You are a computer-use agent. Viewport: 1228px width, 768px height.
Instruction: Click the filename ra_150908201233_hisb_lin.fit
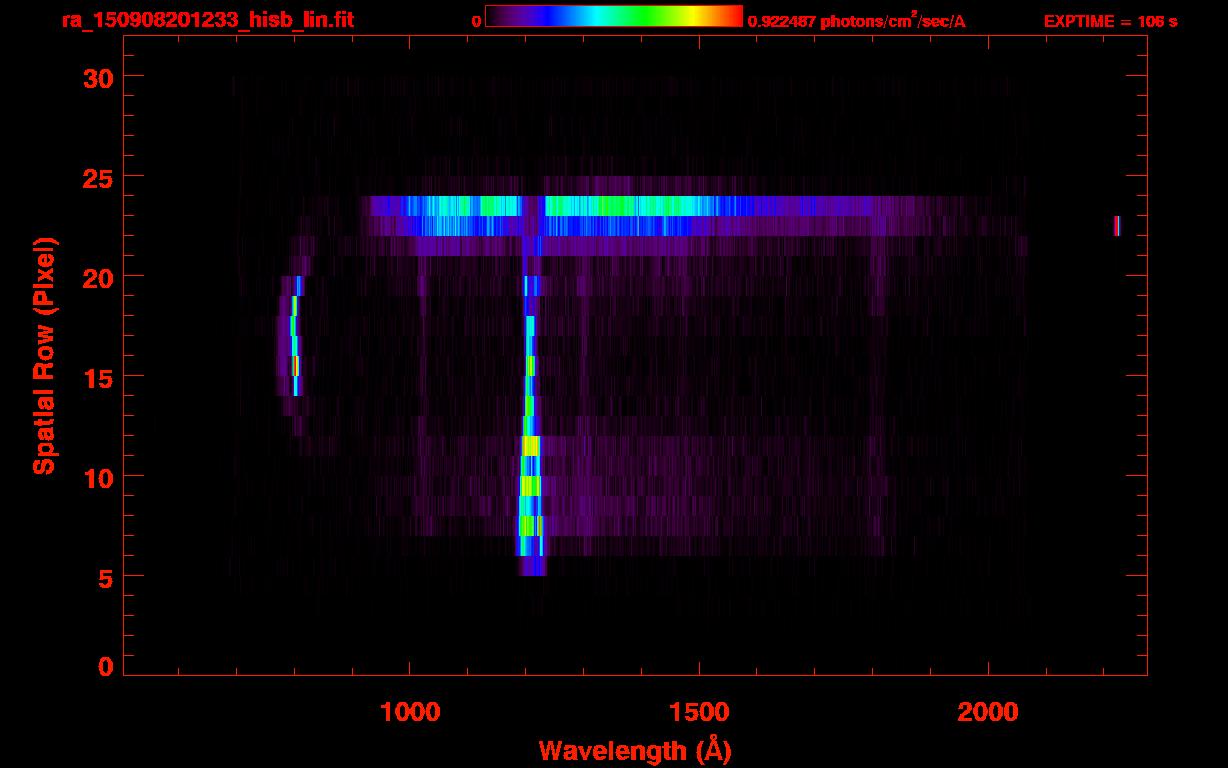point(206,20)
